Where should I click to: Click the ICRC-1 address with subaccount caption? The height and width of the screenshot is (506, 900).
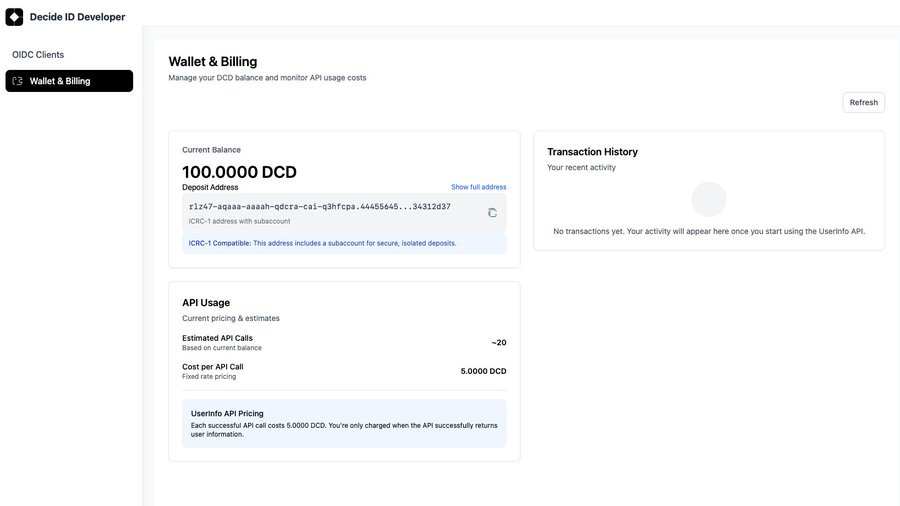pyautogui.click(x=239, y=221)
